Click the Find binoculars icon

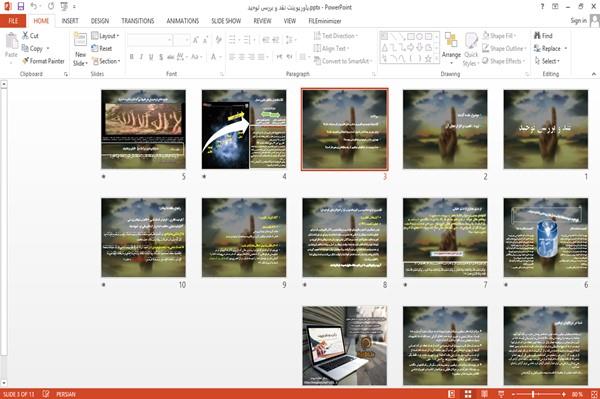pos(537,36)
